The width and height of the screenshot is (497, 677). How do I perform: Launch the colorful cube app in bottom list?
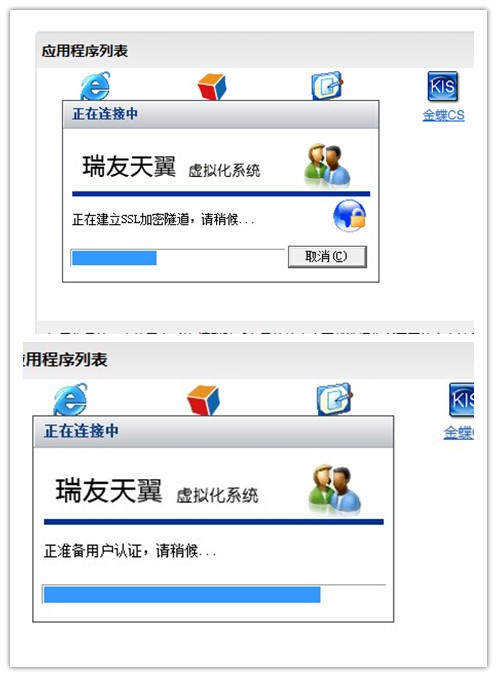point(203,400)
